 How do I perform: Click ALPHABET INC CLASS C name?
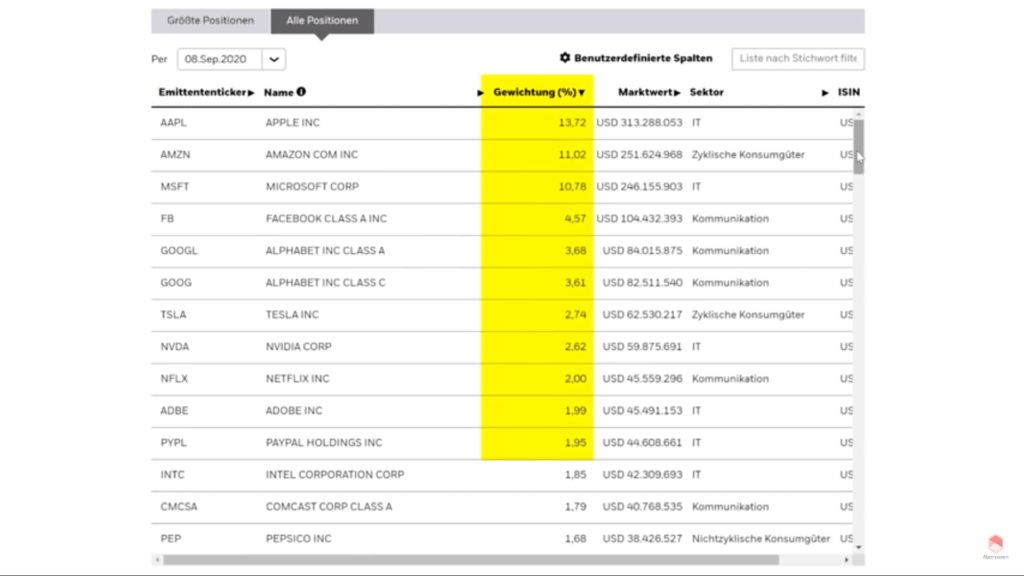pyautogui.click(x=325, y=283)
